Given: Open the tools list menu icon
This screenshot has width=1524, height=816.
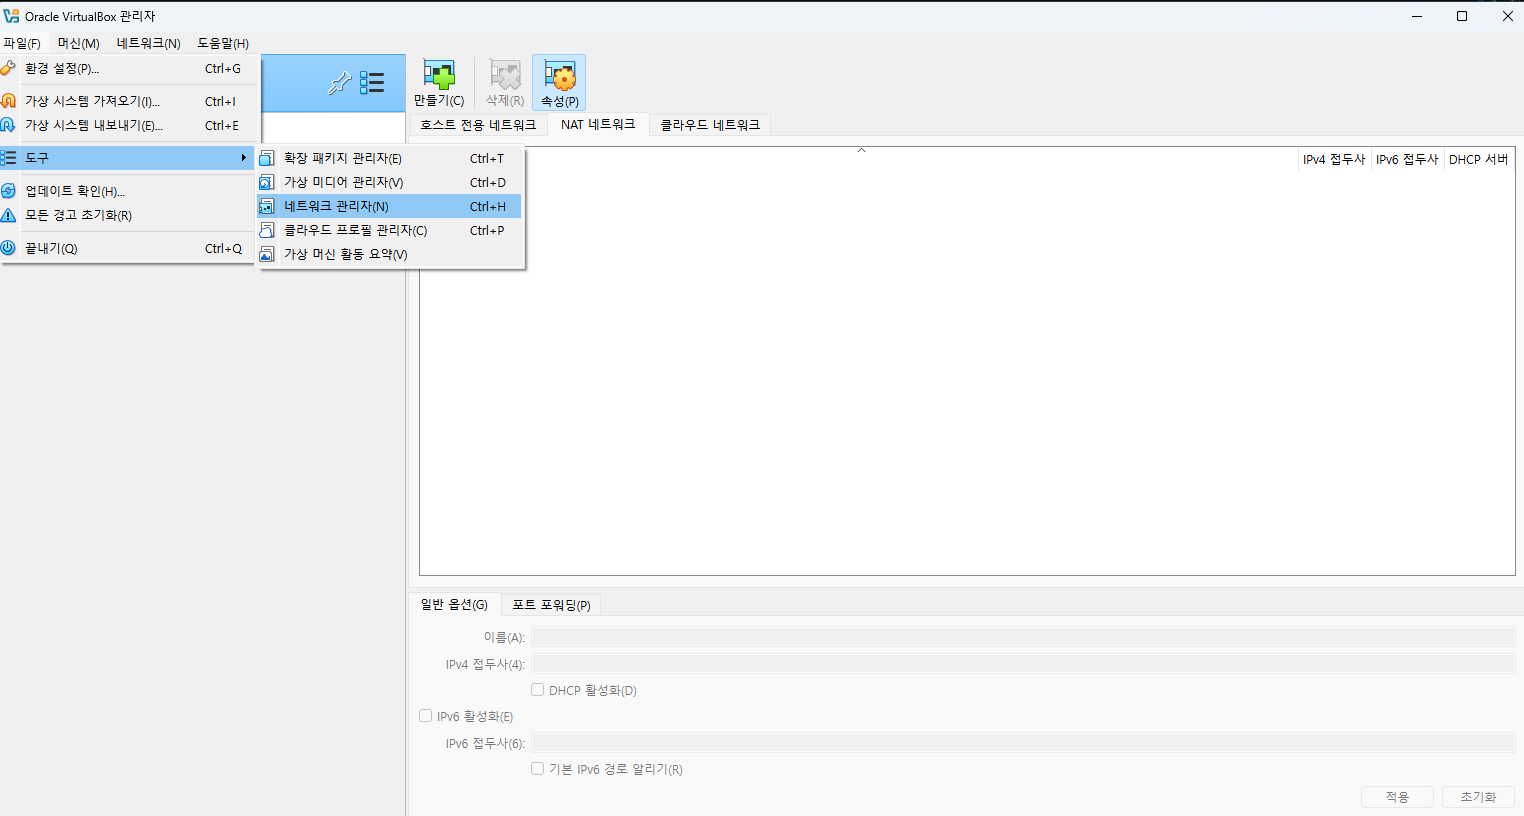Looking at the screenshot, I should click(372, 83).
